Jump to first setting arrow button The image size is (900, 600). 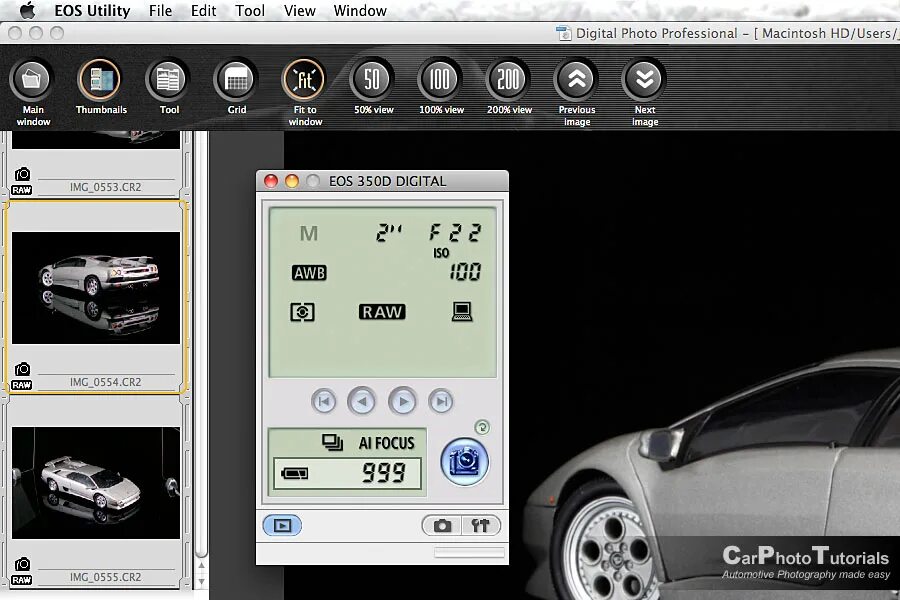click(x=324, y=401)
